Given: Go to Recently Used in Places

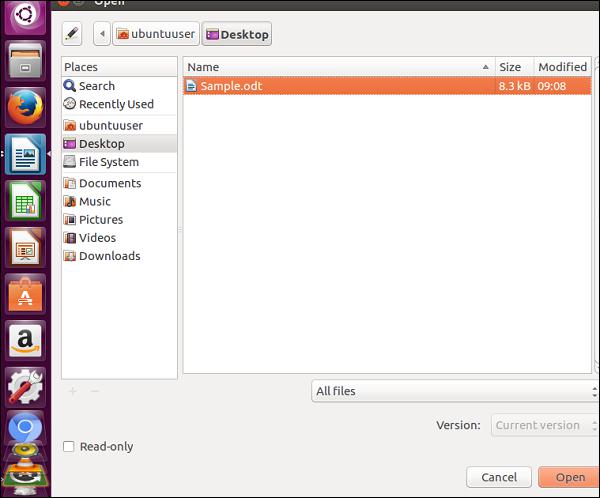Looking at the screenshot, I should (x=116, y=104).
